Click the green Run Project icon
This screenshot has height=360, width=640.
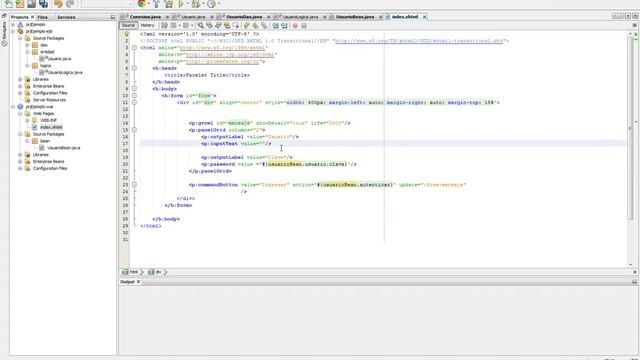point(181,4)
